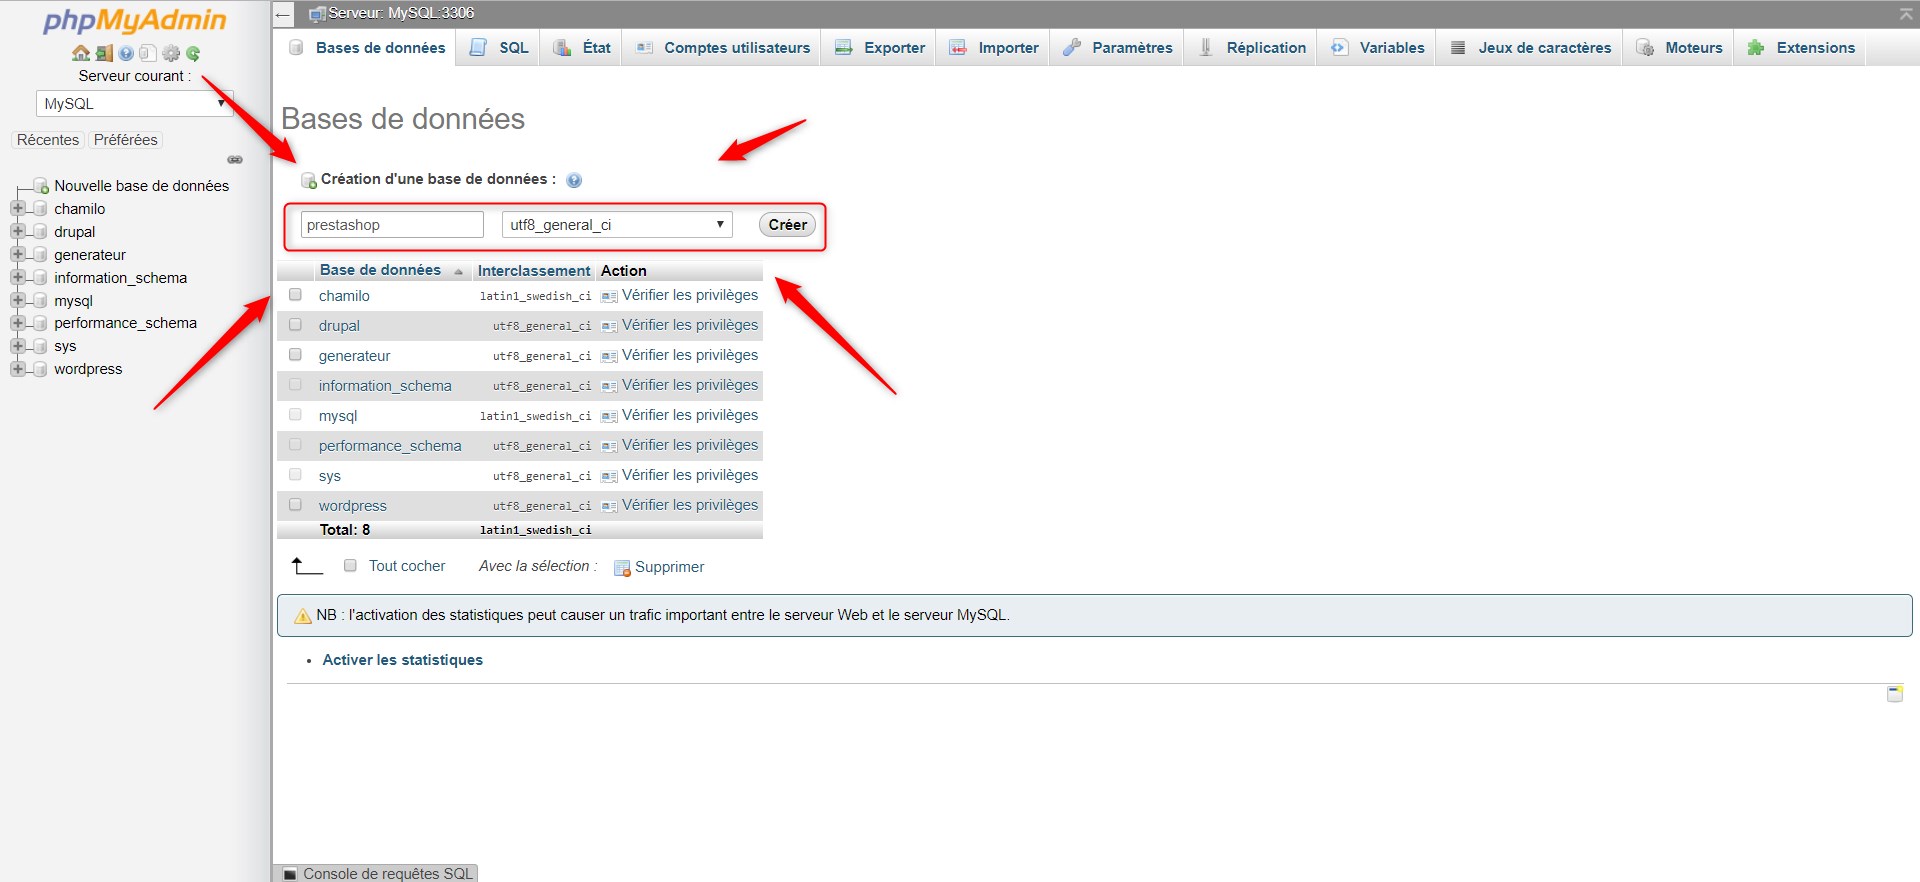Open the Importer tab
Image resolution: width=1920 pixels, height=882 pixels.
(993, 48)
